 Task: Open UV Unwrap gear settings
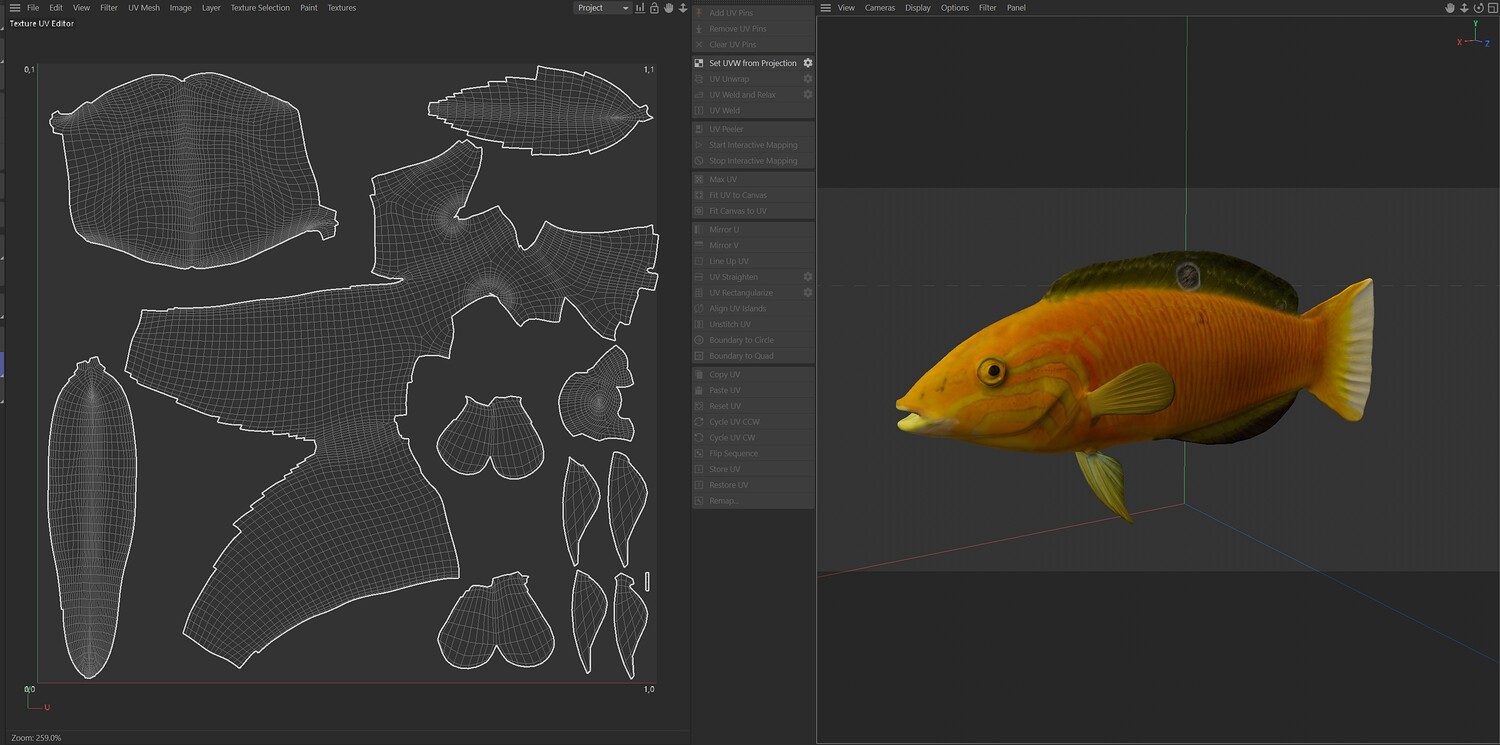808,79
